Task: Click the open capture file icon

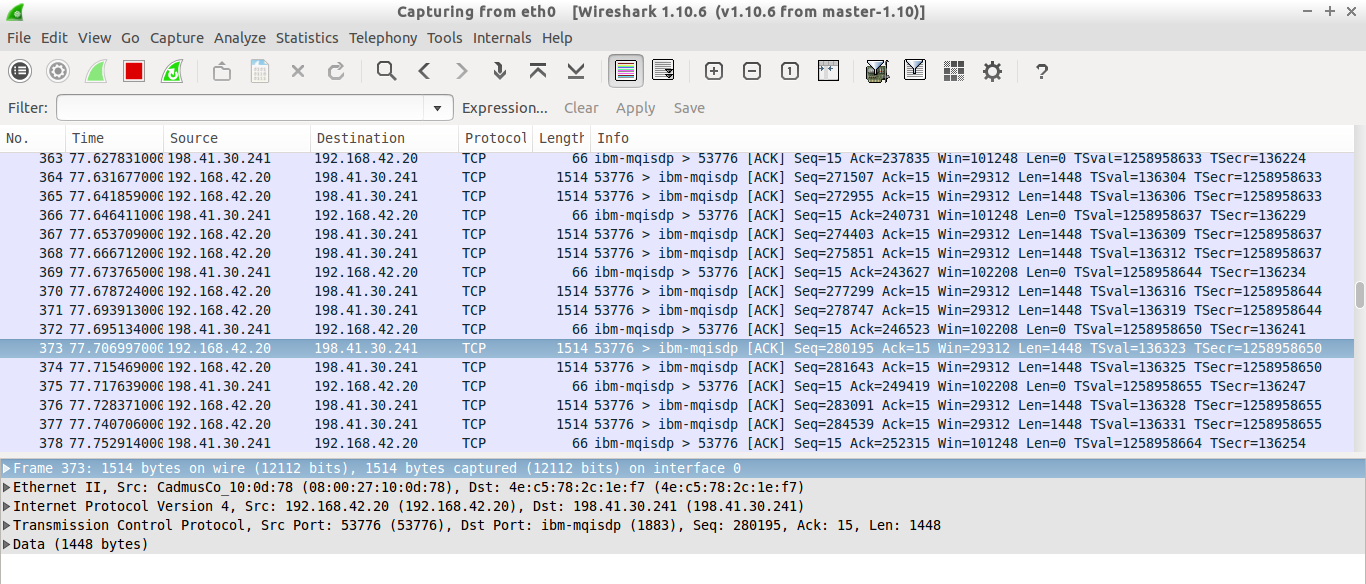Action: click(x=222, y=71)
